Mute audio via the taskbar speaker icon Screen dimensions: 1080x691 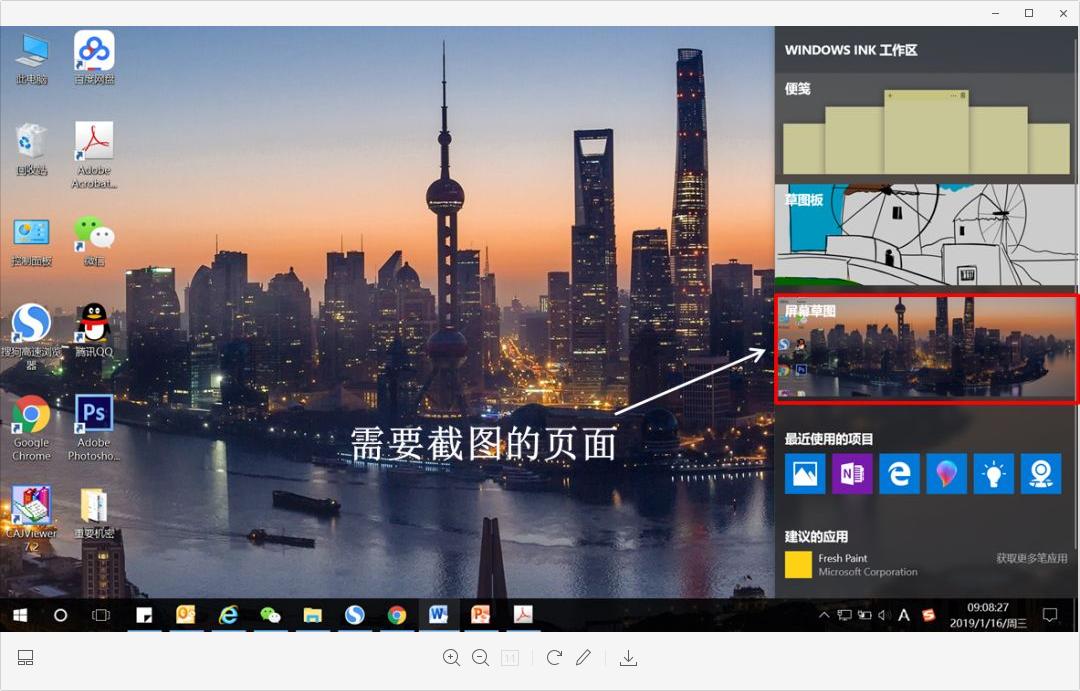(x=884, y=615)
